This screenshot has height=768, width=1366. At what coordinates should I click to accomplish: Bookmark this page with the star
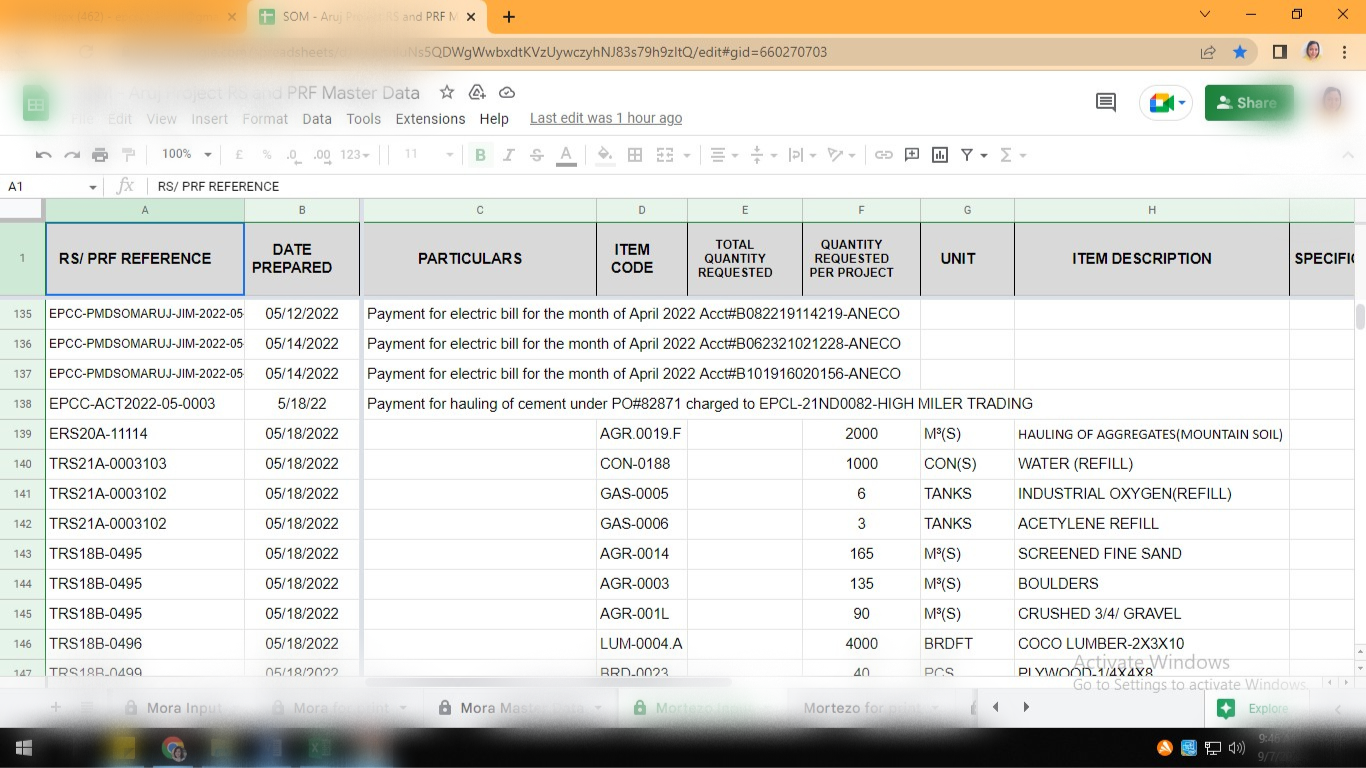click(x=1240, y=52)
